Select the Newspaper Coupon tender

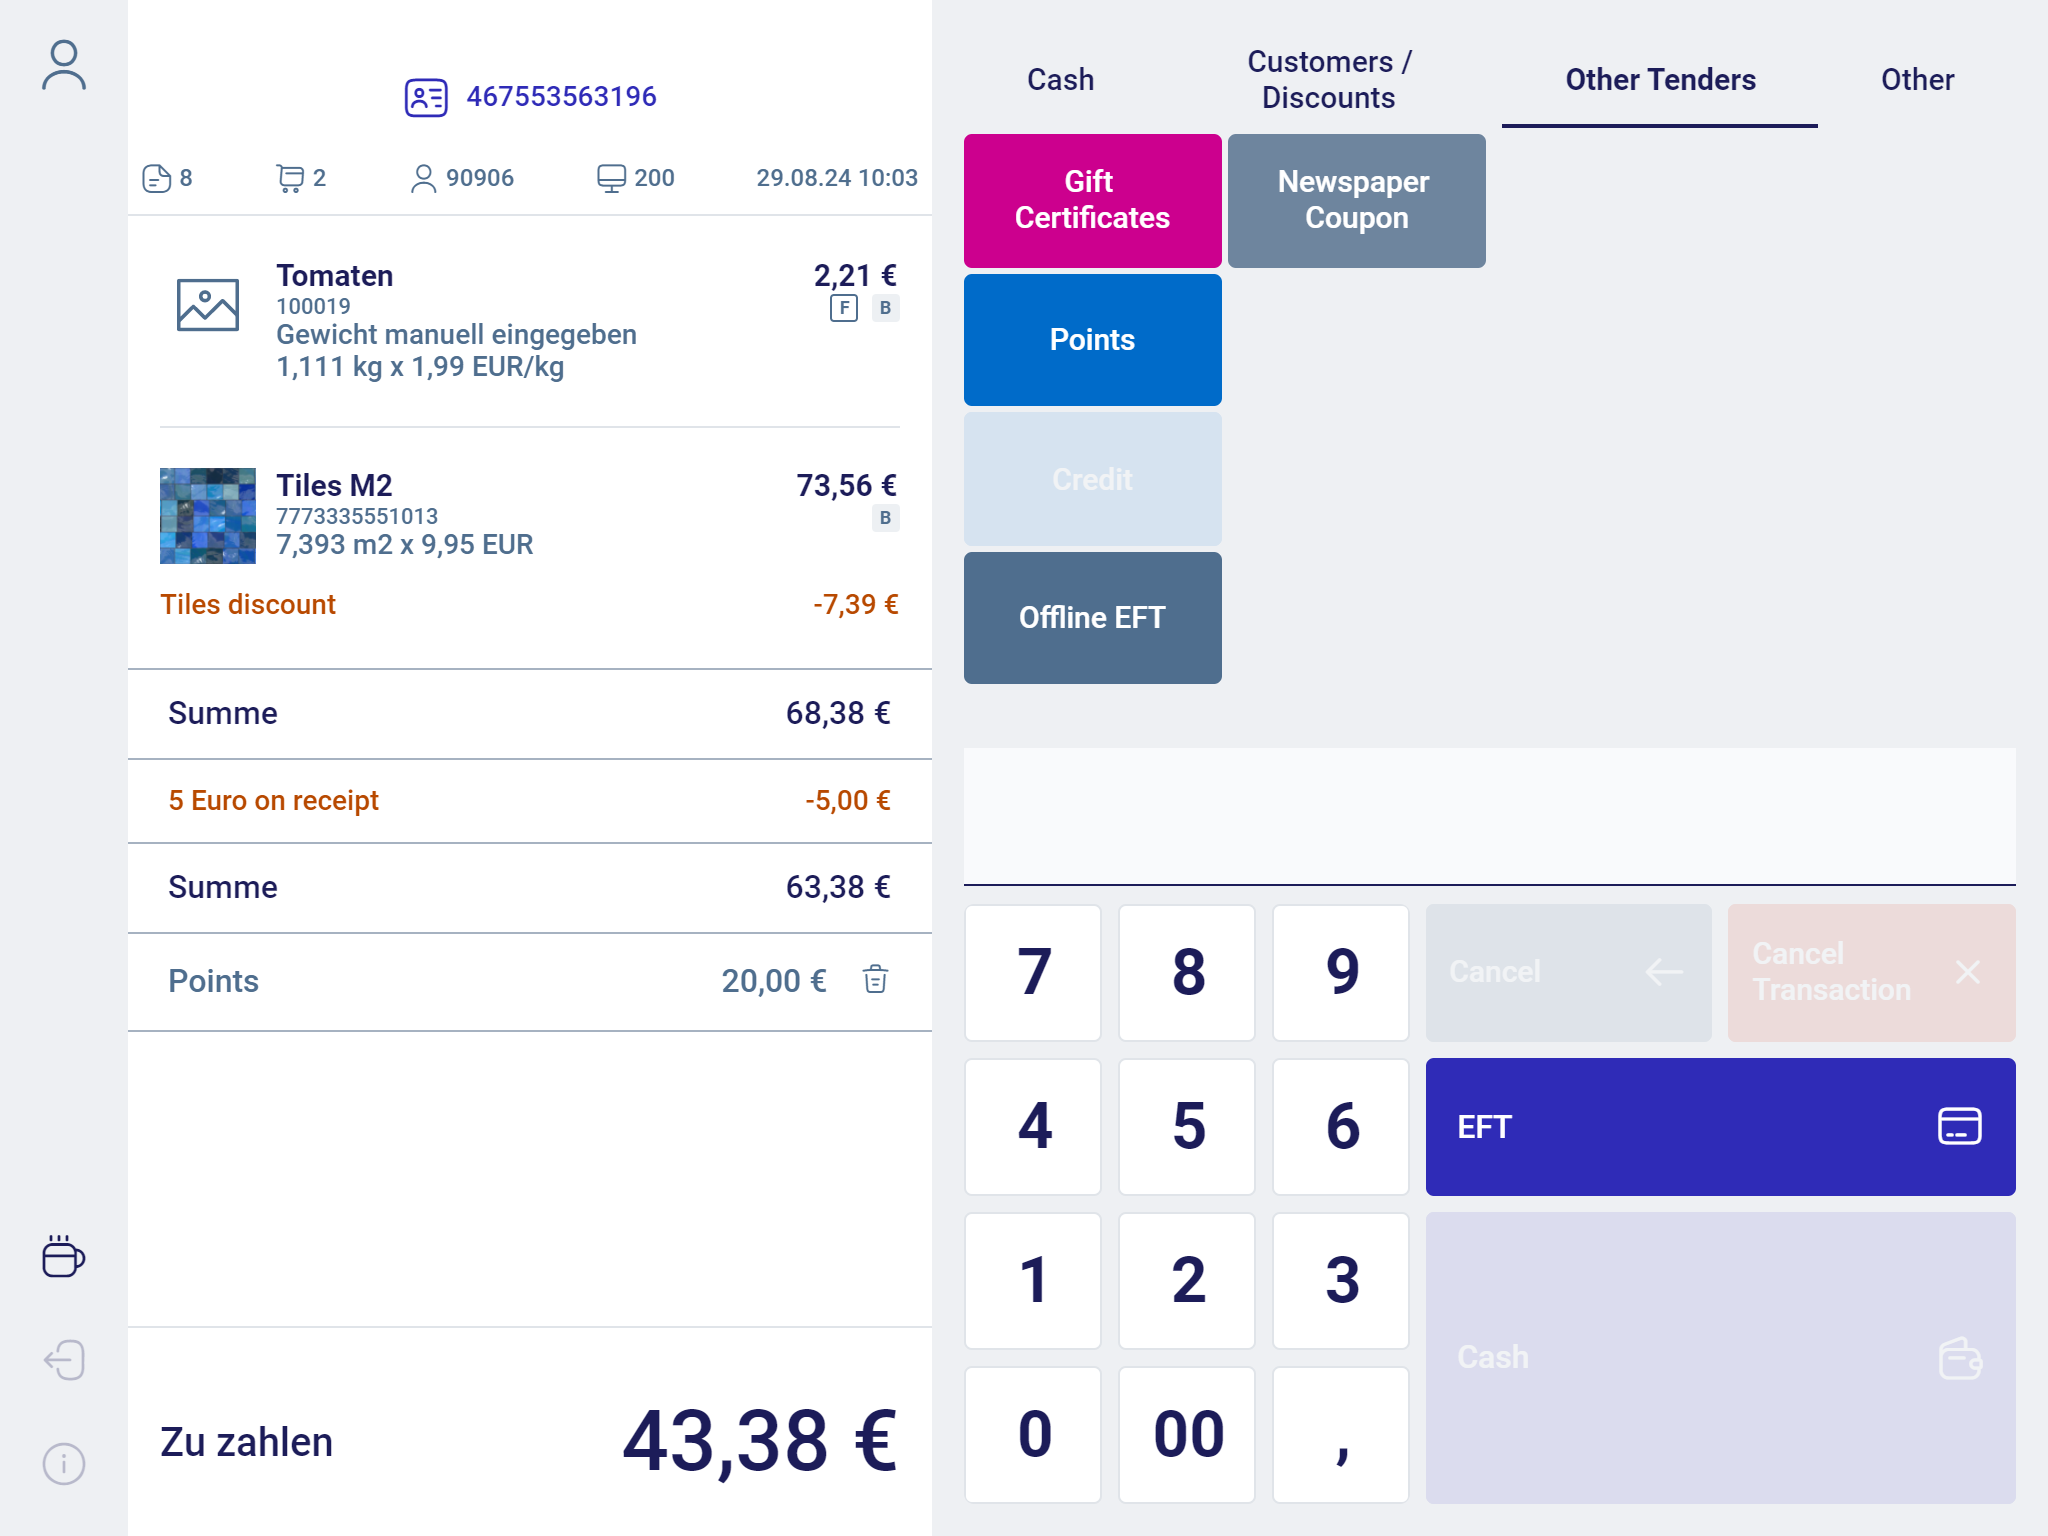tap(1355, 200)
